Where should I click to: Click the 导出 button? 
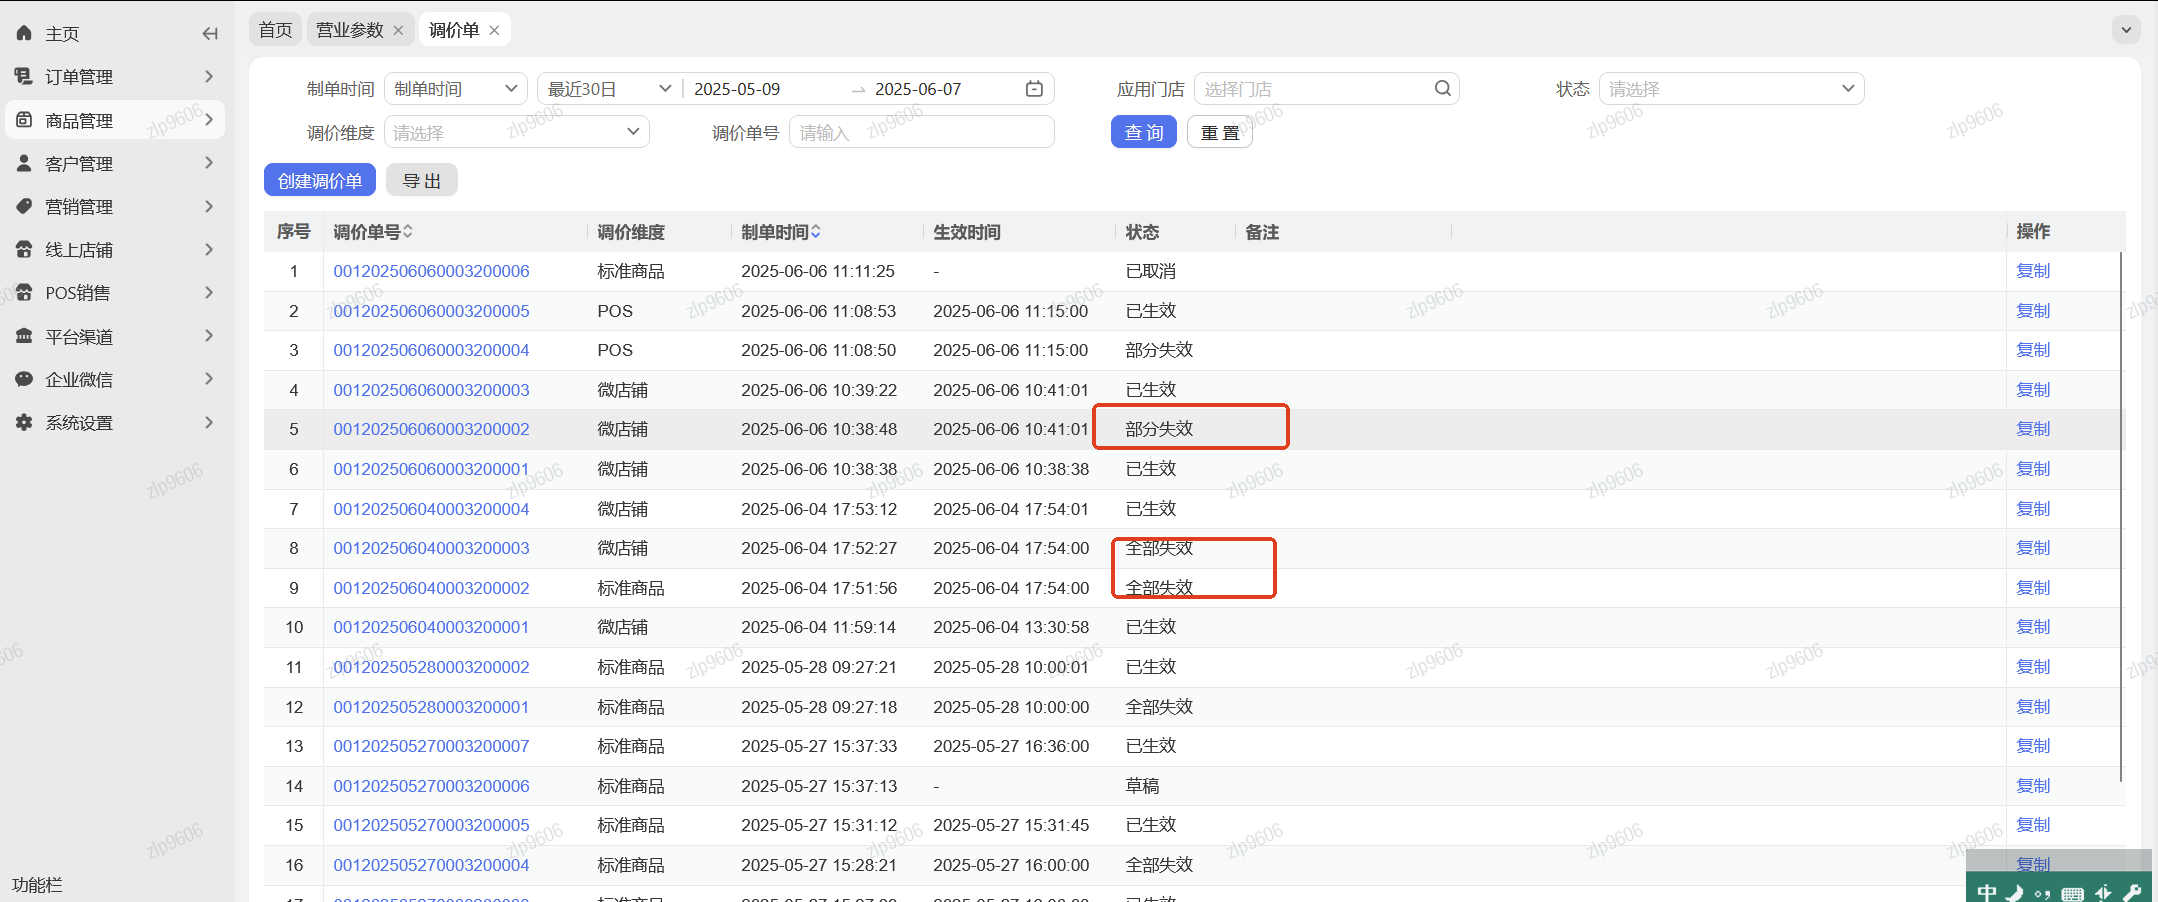[422, 180]
